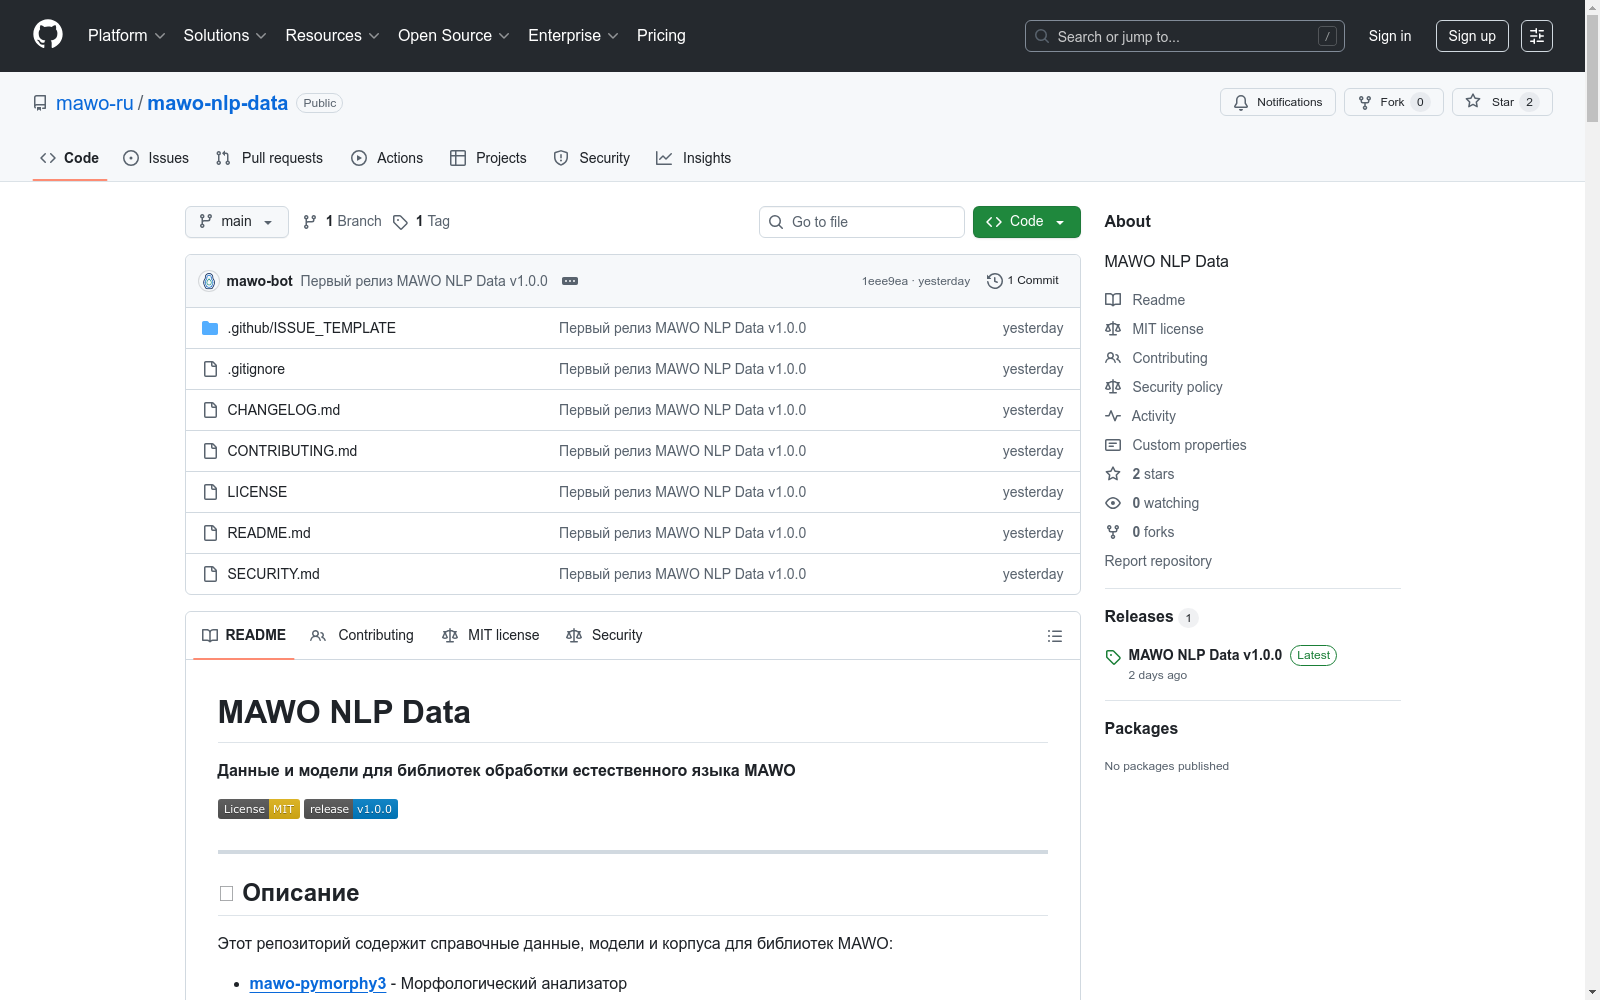The height and width of the screenshot is (1000, 1600).
Task: Open the MAWO NLP Data v1.0.0 release
Action: pos(1205,655)
